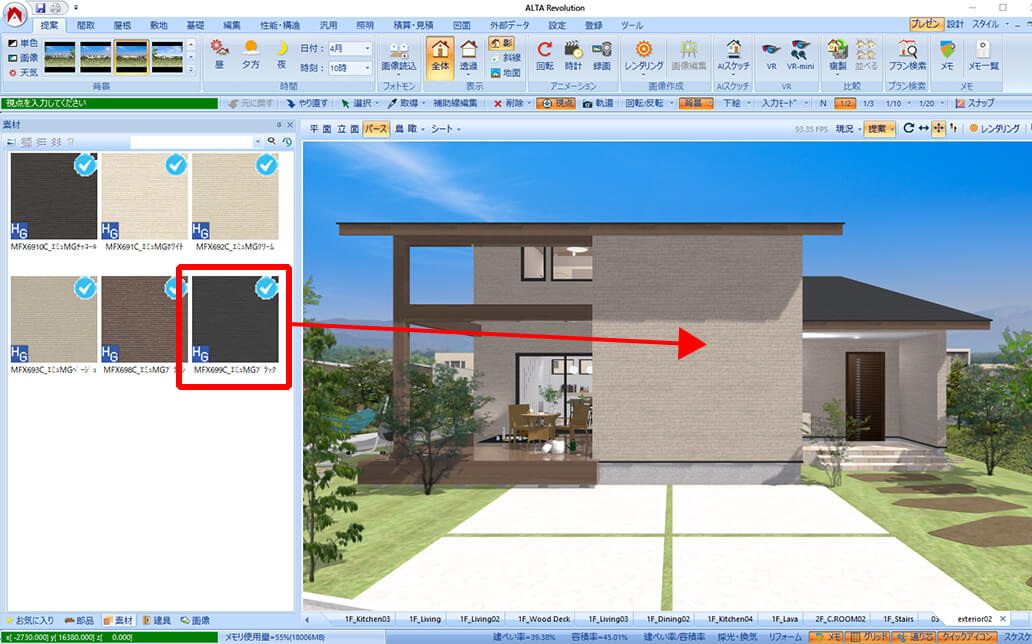Open the スタイル dropdown at top right
Image resolution: width=1032 pixels, height=644 pixels.
pyautogui.click(x=988, y=24)
